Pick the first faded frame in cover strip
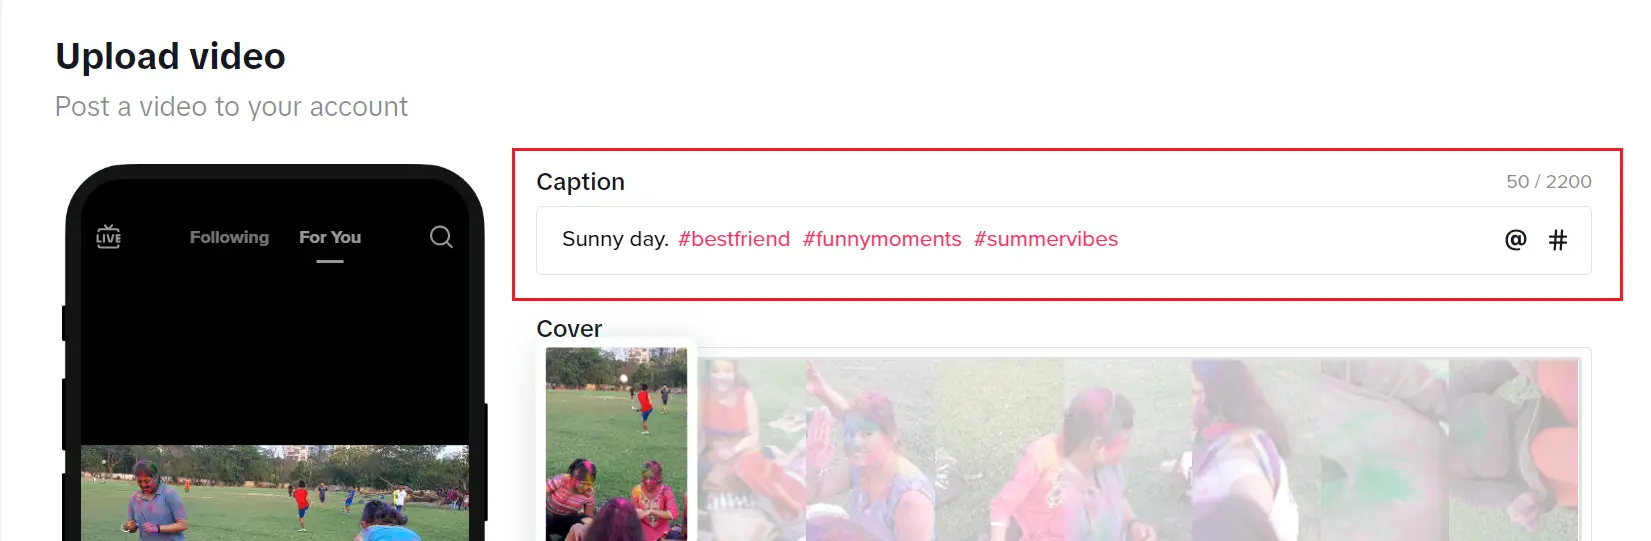The height and width of the screenshot is (541, 1651). point(752,450)
